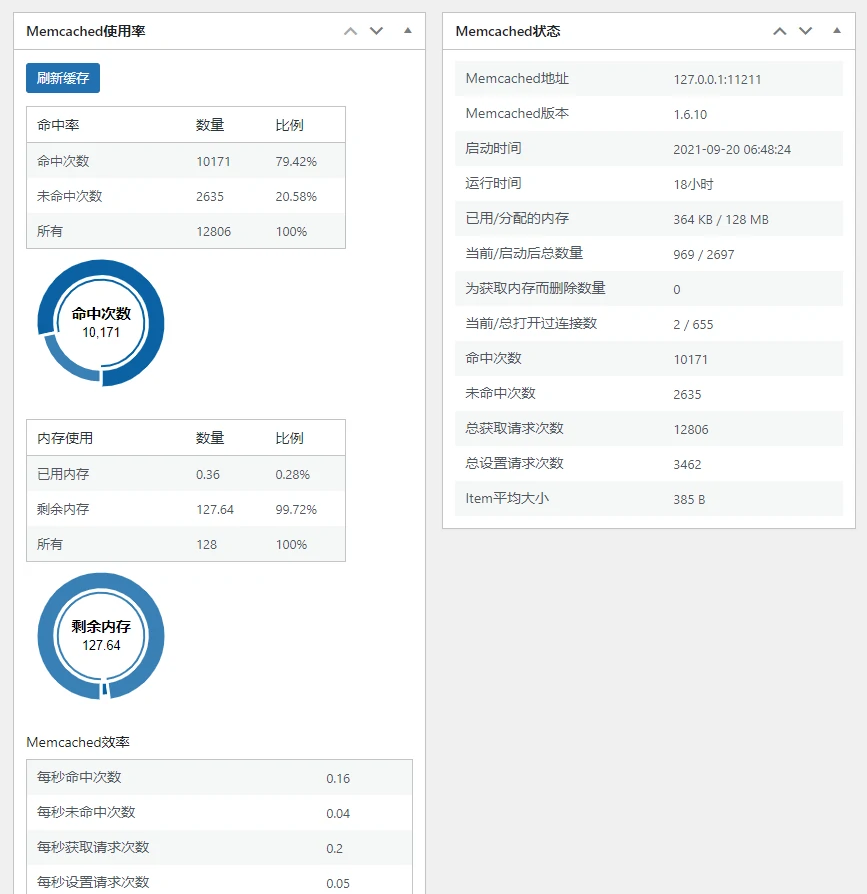Move Memcached状态 panel up
This screenshot has height=894, width=867.
click(780, 31)
